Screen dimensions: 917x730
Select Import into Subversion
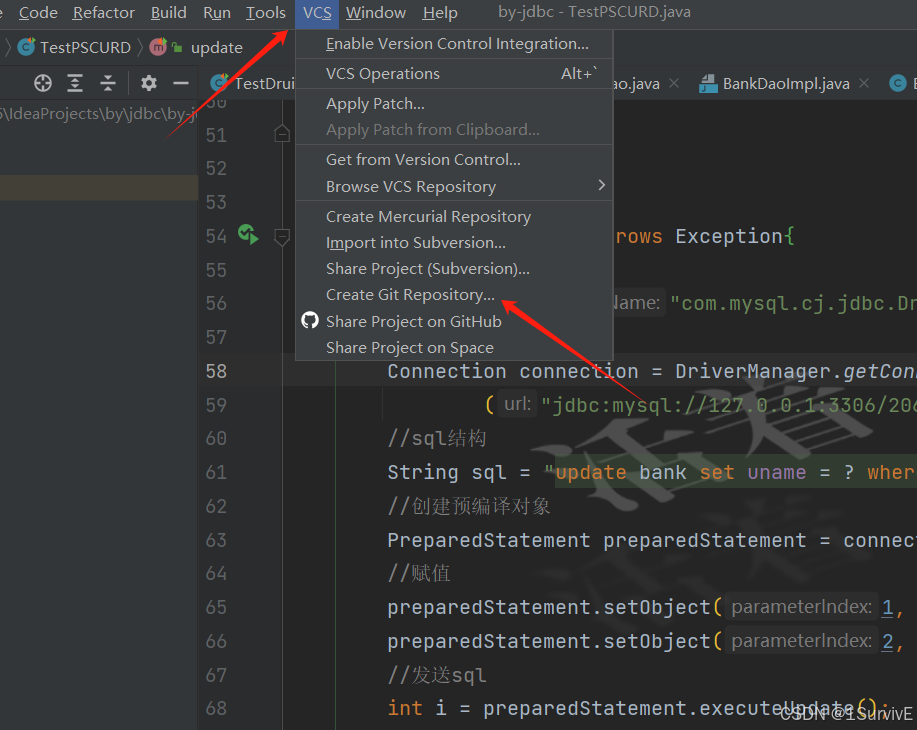[454, 243]
